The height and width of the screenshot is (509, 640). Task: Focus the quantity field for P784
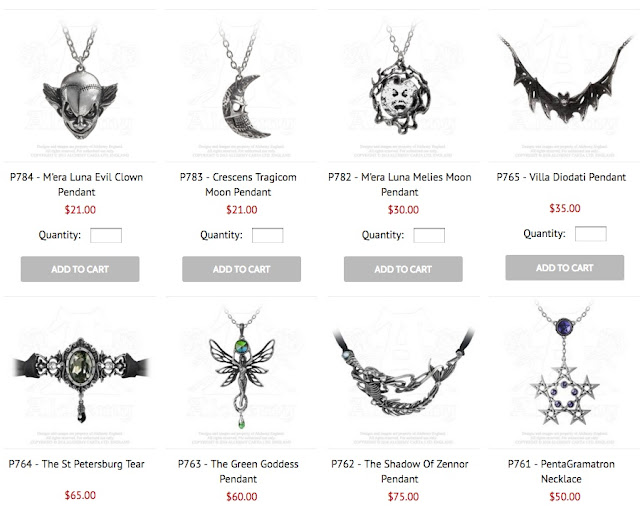(106, 236)
